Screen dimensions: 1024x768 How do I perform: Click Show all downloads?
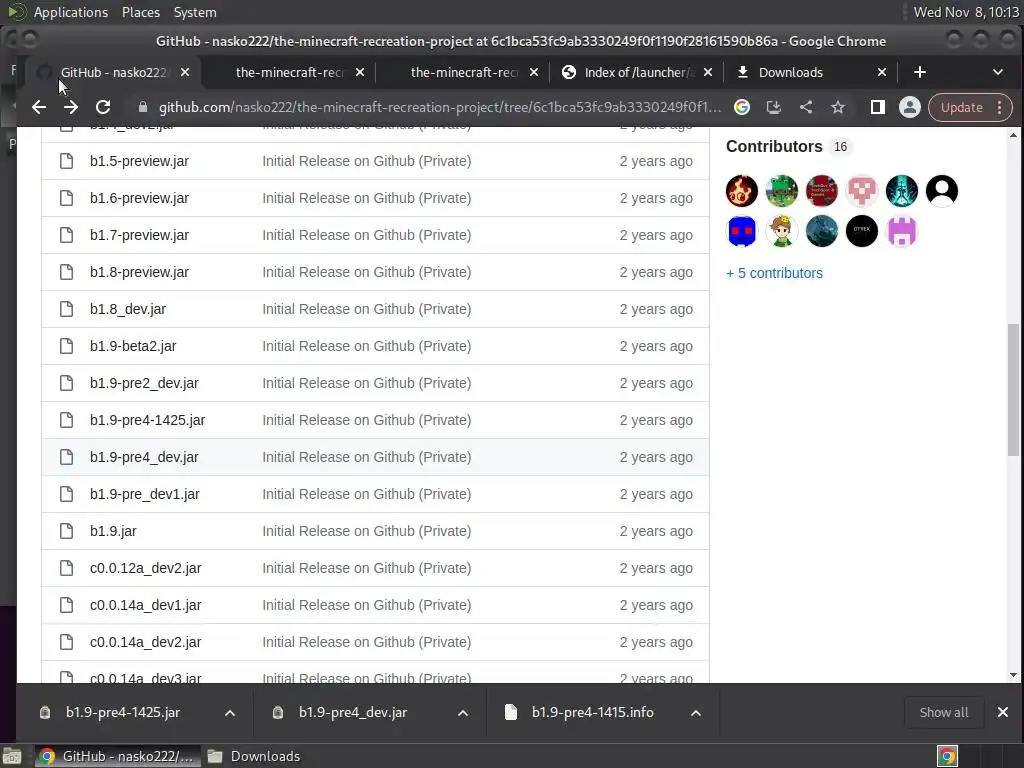pyautogui.click(x=944, y=712)
